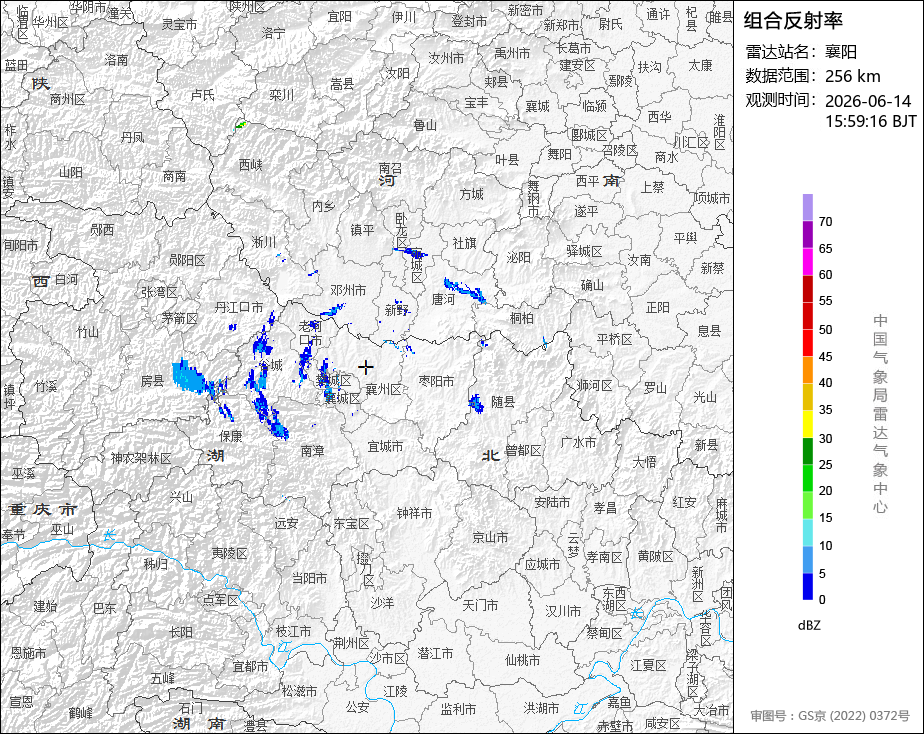
Task: Pick the dark green 25–30 dBZ swatch
Action: click(808, 451)
